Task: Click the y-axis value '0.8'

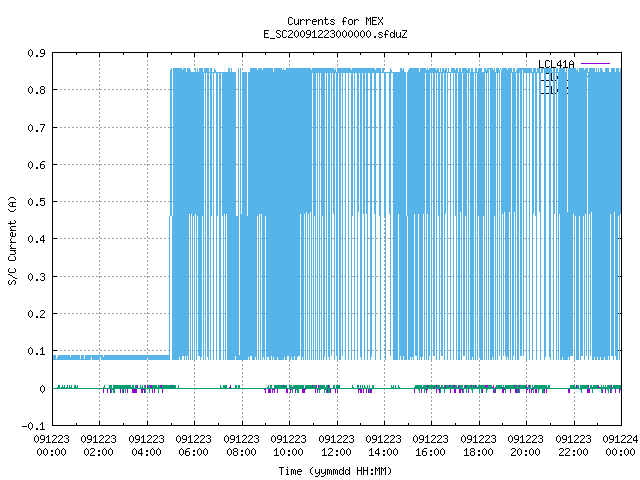Action: (x=37, y=90)
